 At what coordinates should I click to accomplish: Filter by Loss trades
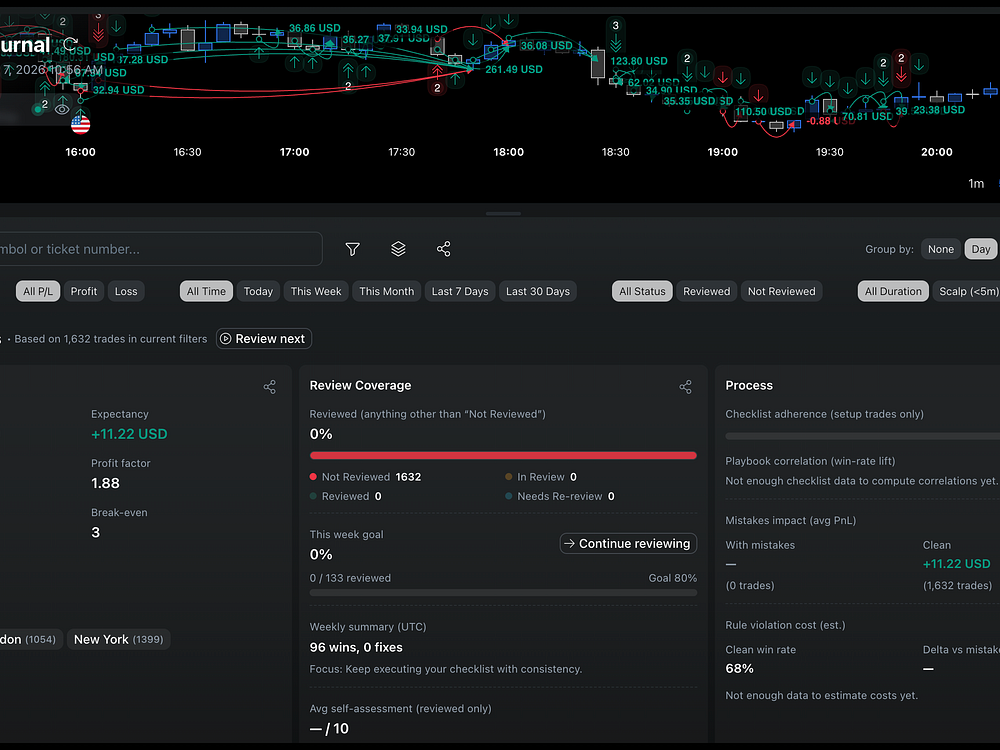126,291
